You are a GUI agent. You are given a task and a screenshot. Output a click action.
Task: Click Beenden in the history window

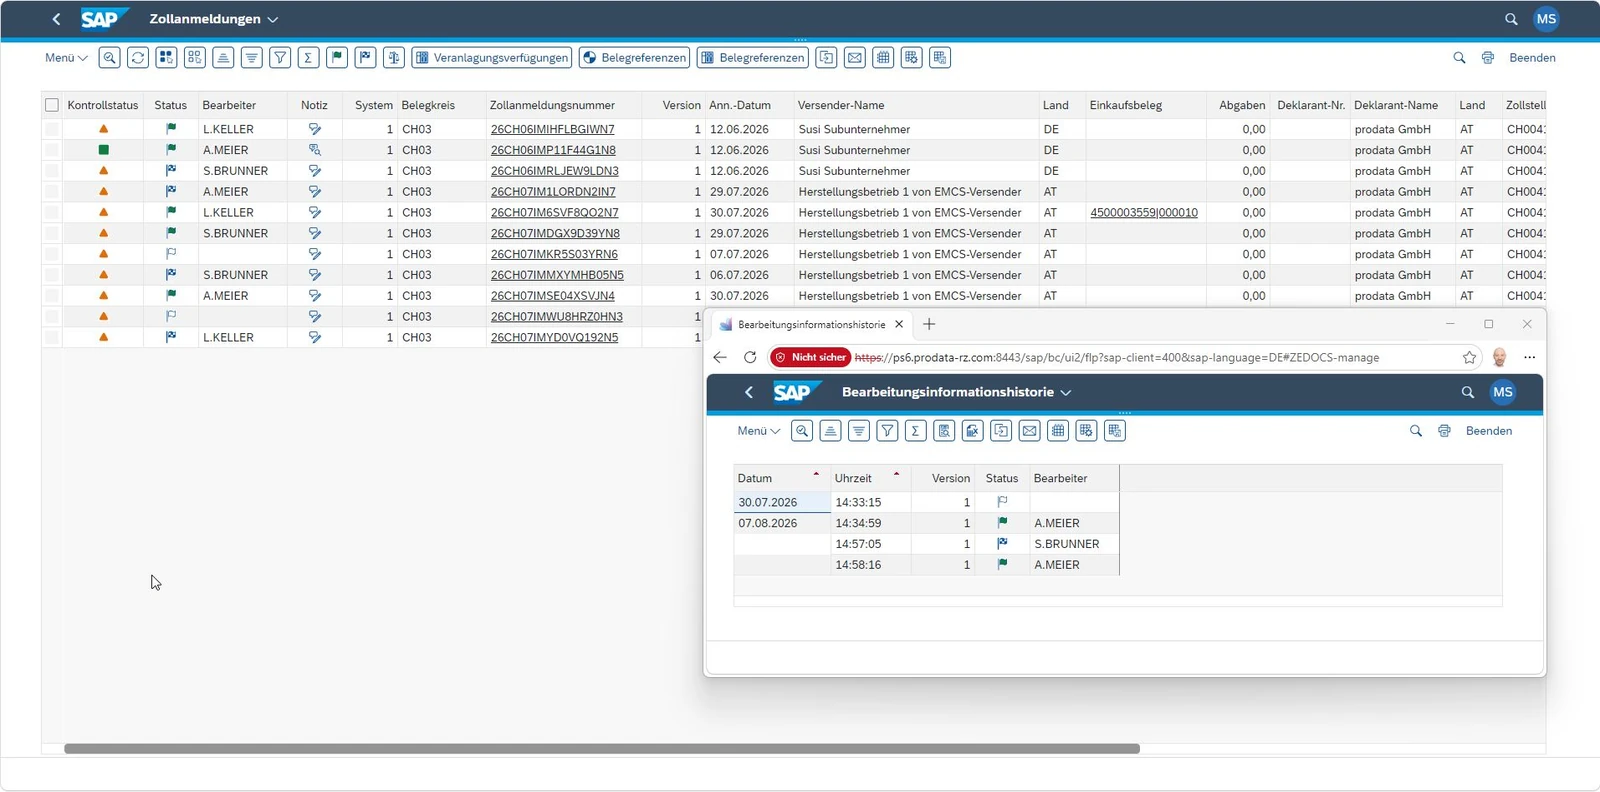pyautogui.click(x=1489, y=431)
